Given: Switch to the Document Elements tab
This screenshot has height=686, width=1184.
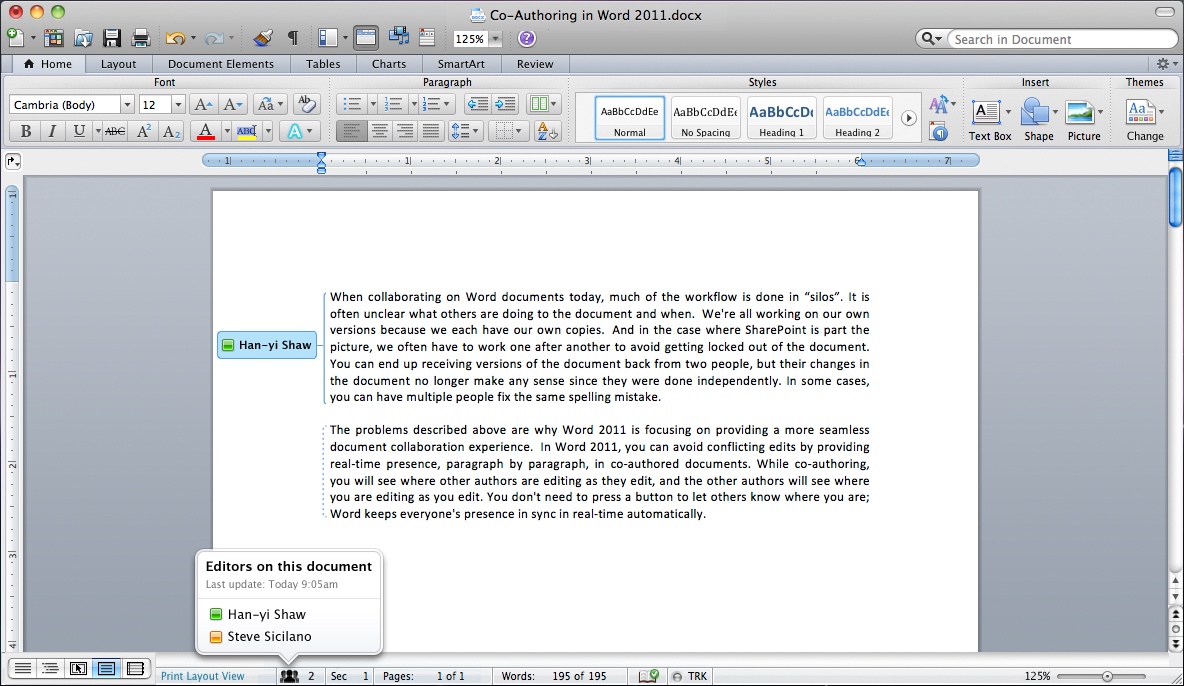Looking at the screenshot, I should (x=220, y=64).
